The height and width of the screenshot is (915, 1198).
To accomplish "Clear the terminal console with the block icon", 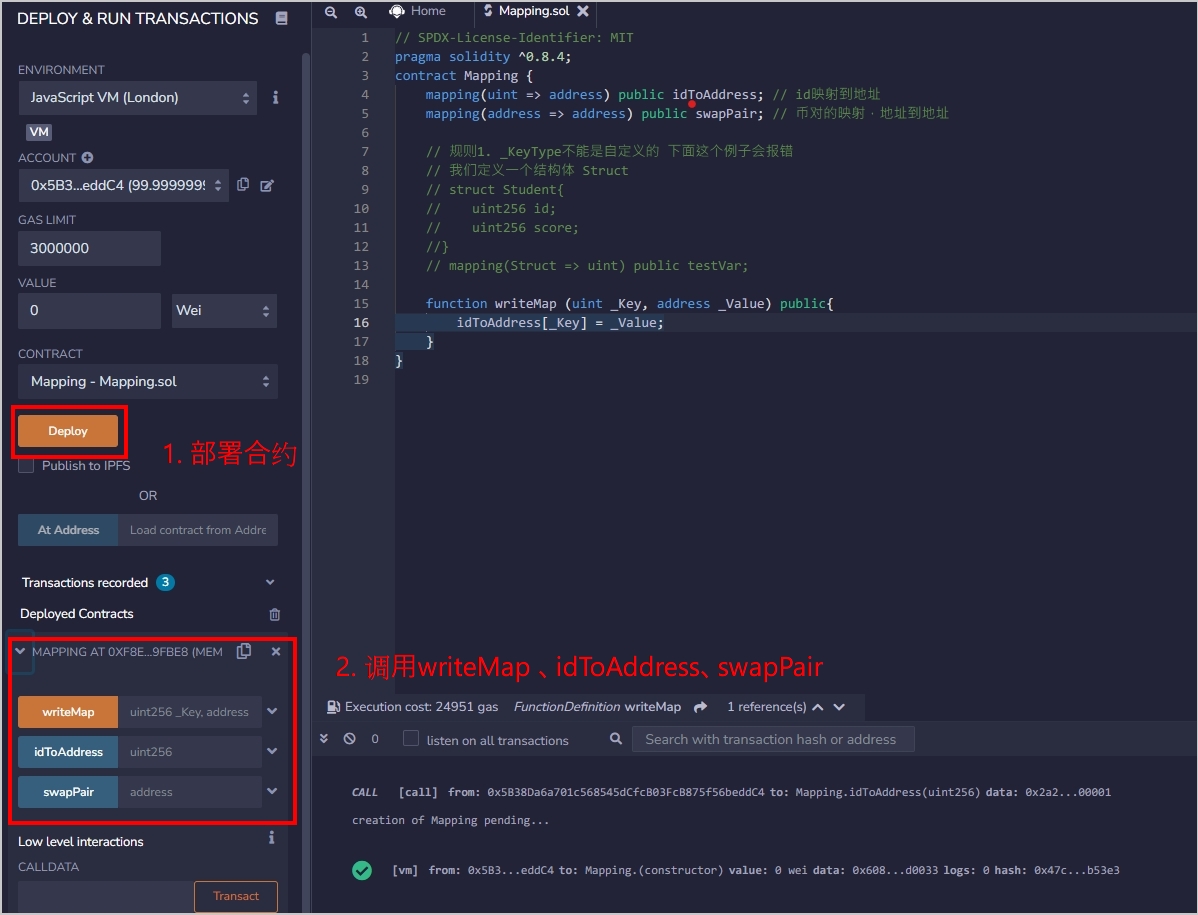I will point(350,739).
